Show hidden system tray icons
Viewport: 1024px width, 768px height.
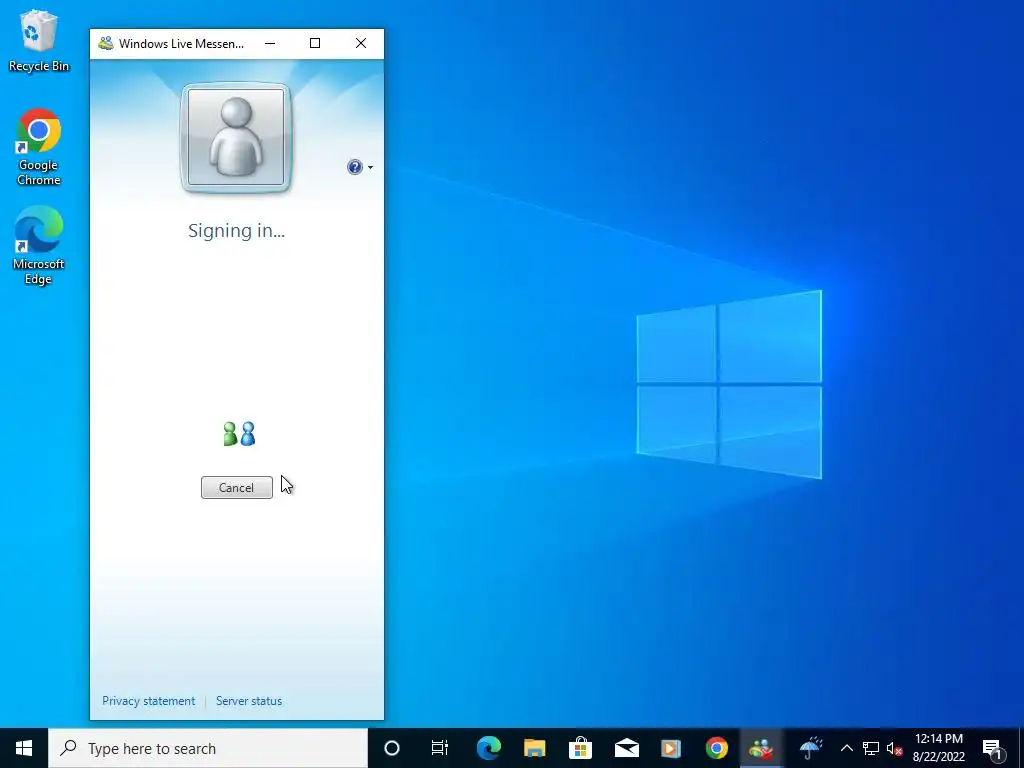[846, 748]
